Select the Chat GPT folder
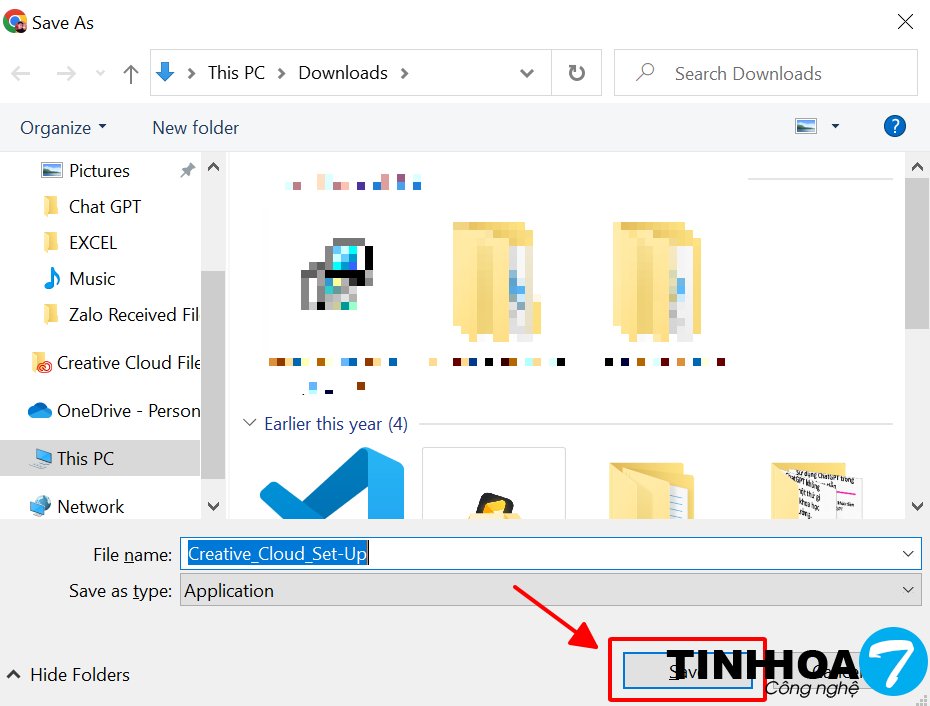Viewport: 930px width, 706px height. [104, 207]
